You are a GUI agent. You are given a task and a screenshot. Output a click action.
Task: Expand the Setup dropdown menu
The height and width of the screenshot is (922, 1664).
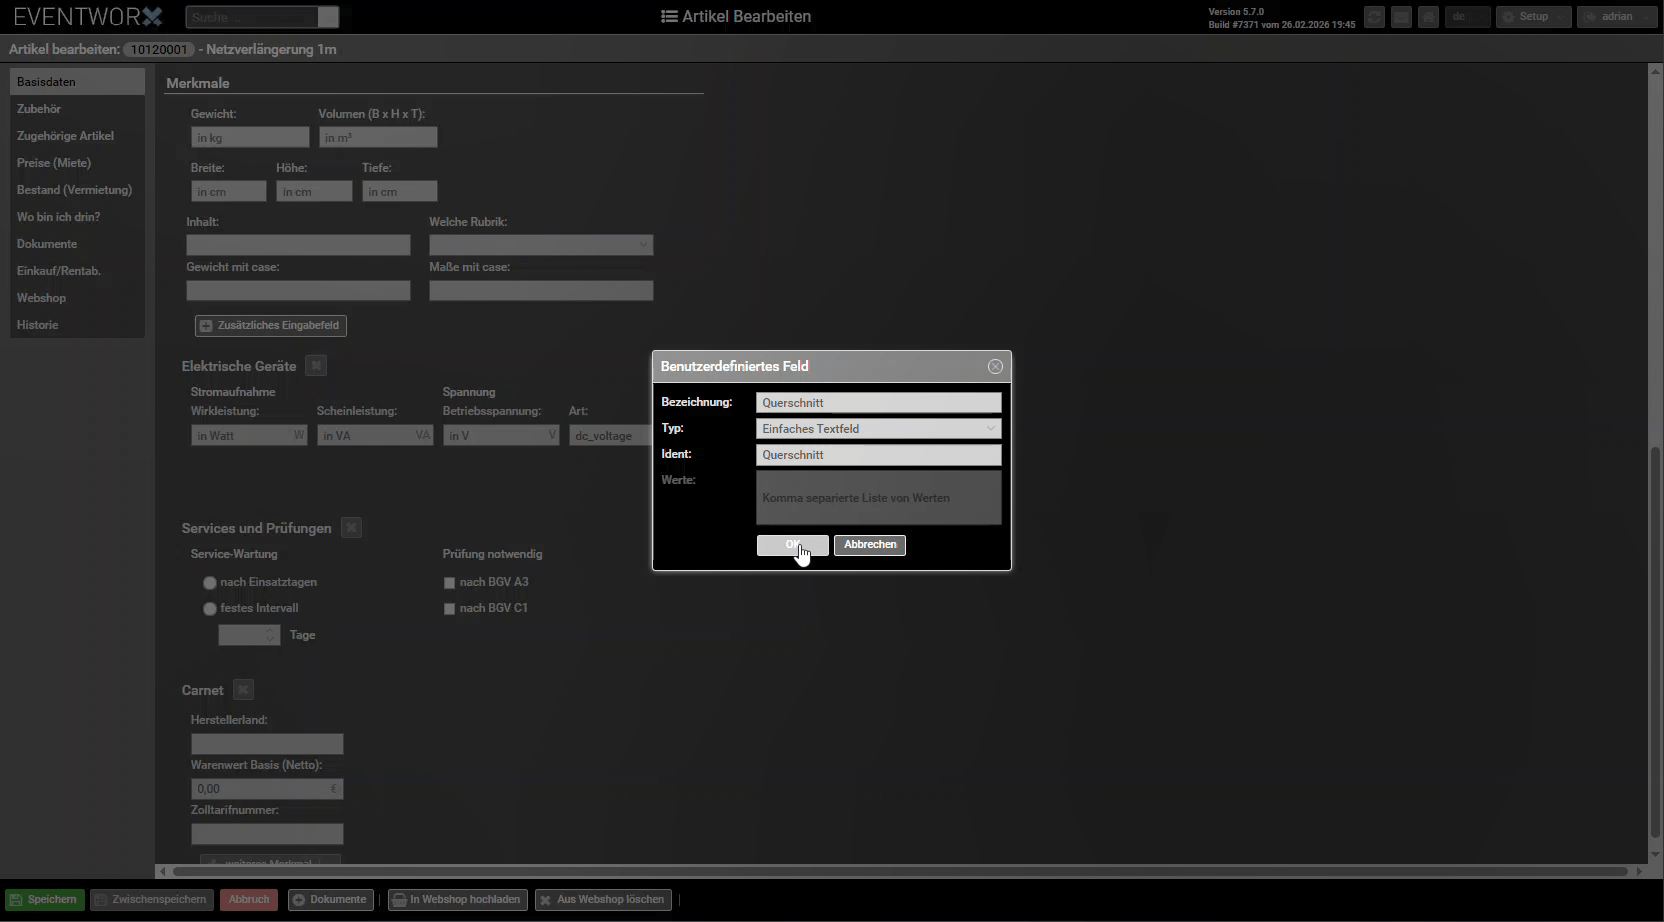(1533, 17)
